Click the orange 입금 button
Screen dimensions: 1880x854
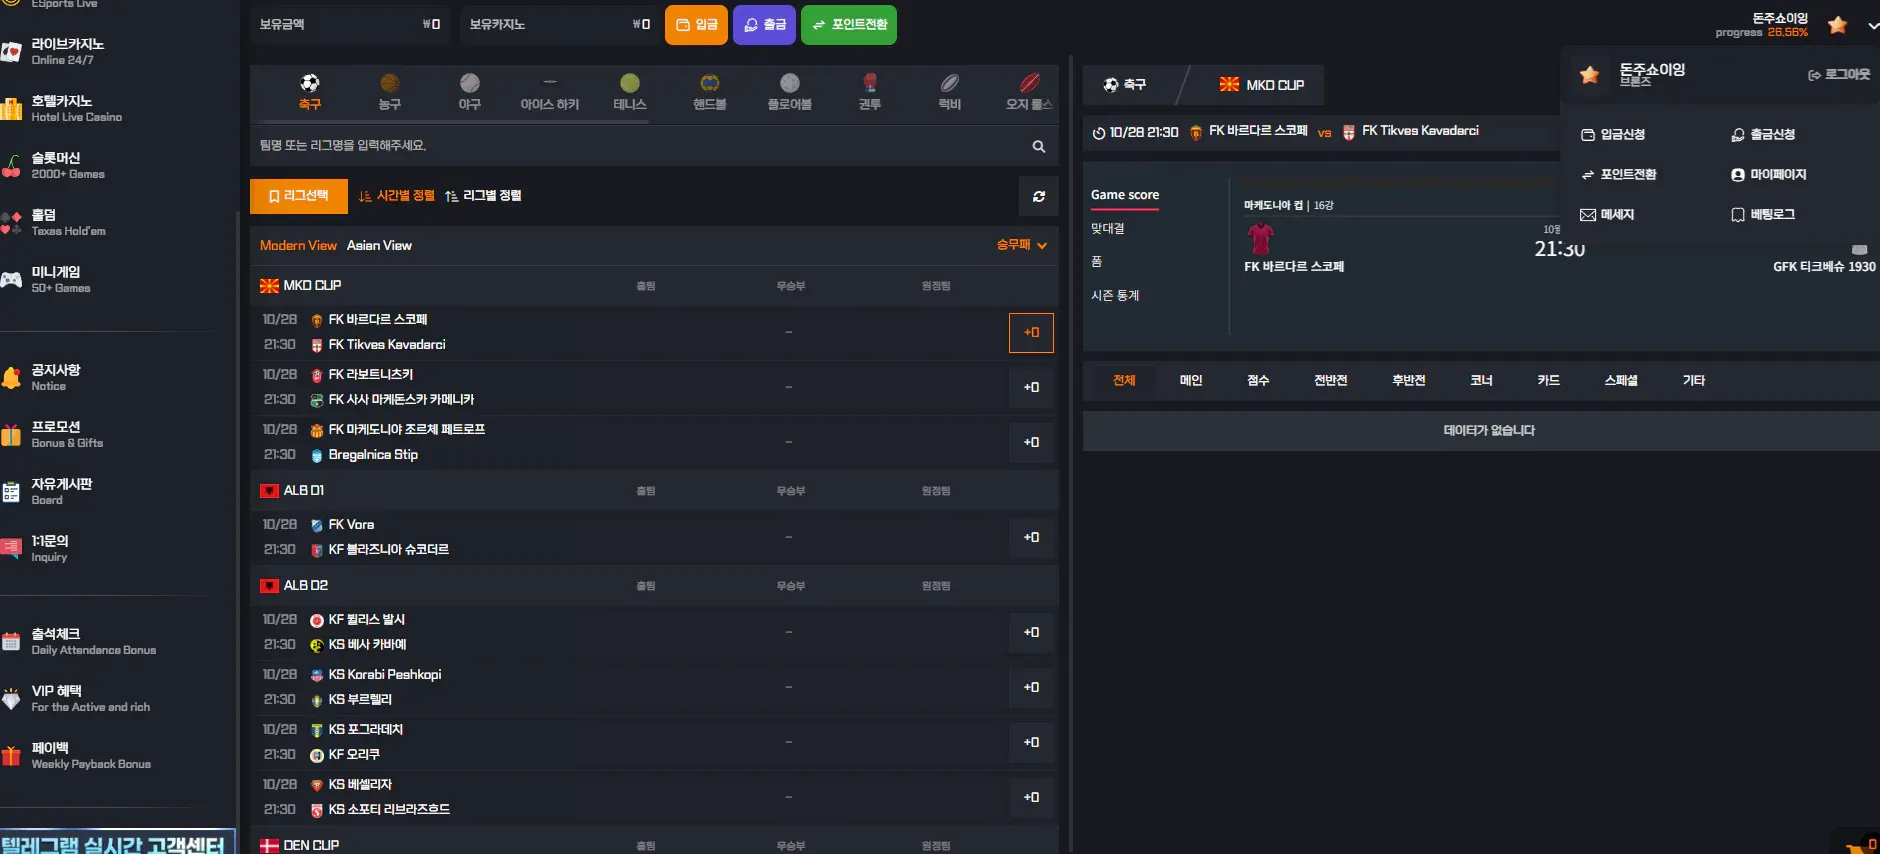tap(696, 25)
